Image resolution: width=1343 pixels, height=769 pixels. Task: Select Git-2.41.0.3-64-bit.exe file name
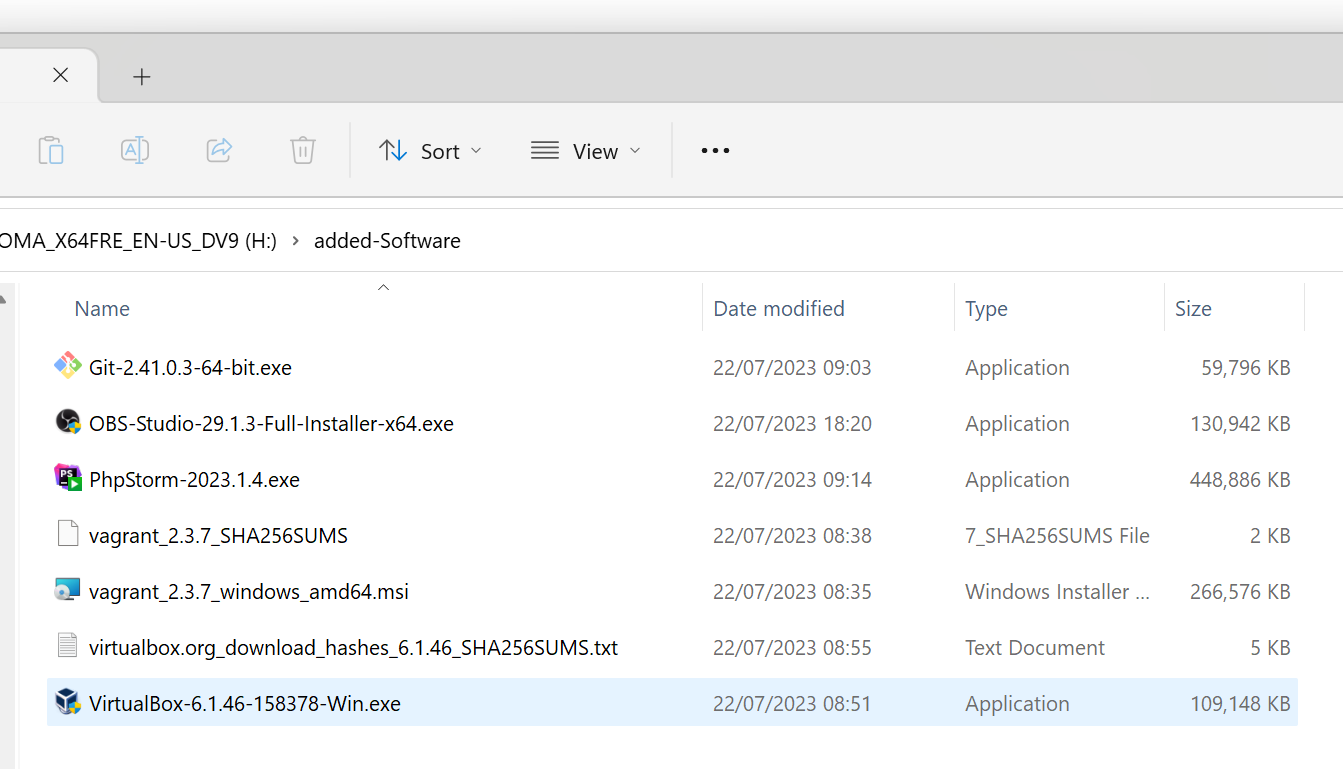click(x=190, y=368)
